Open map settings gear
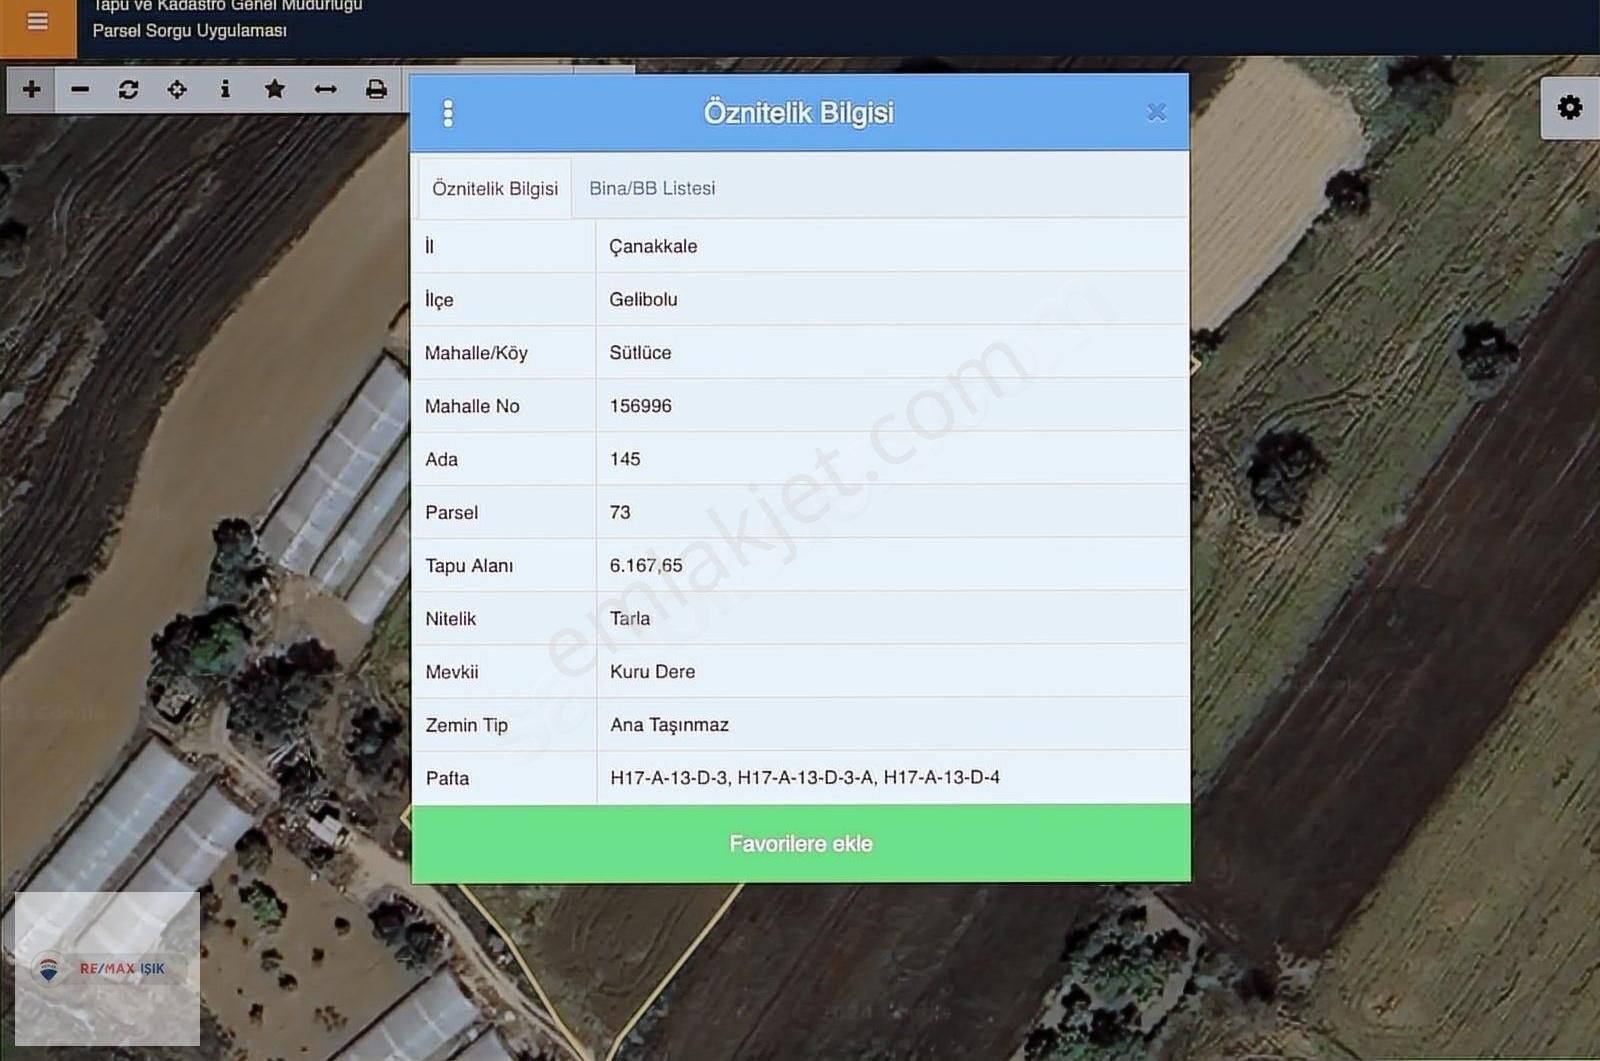 (x=1570, y=107)
